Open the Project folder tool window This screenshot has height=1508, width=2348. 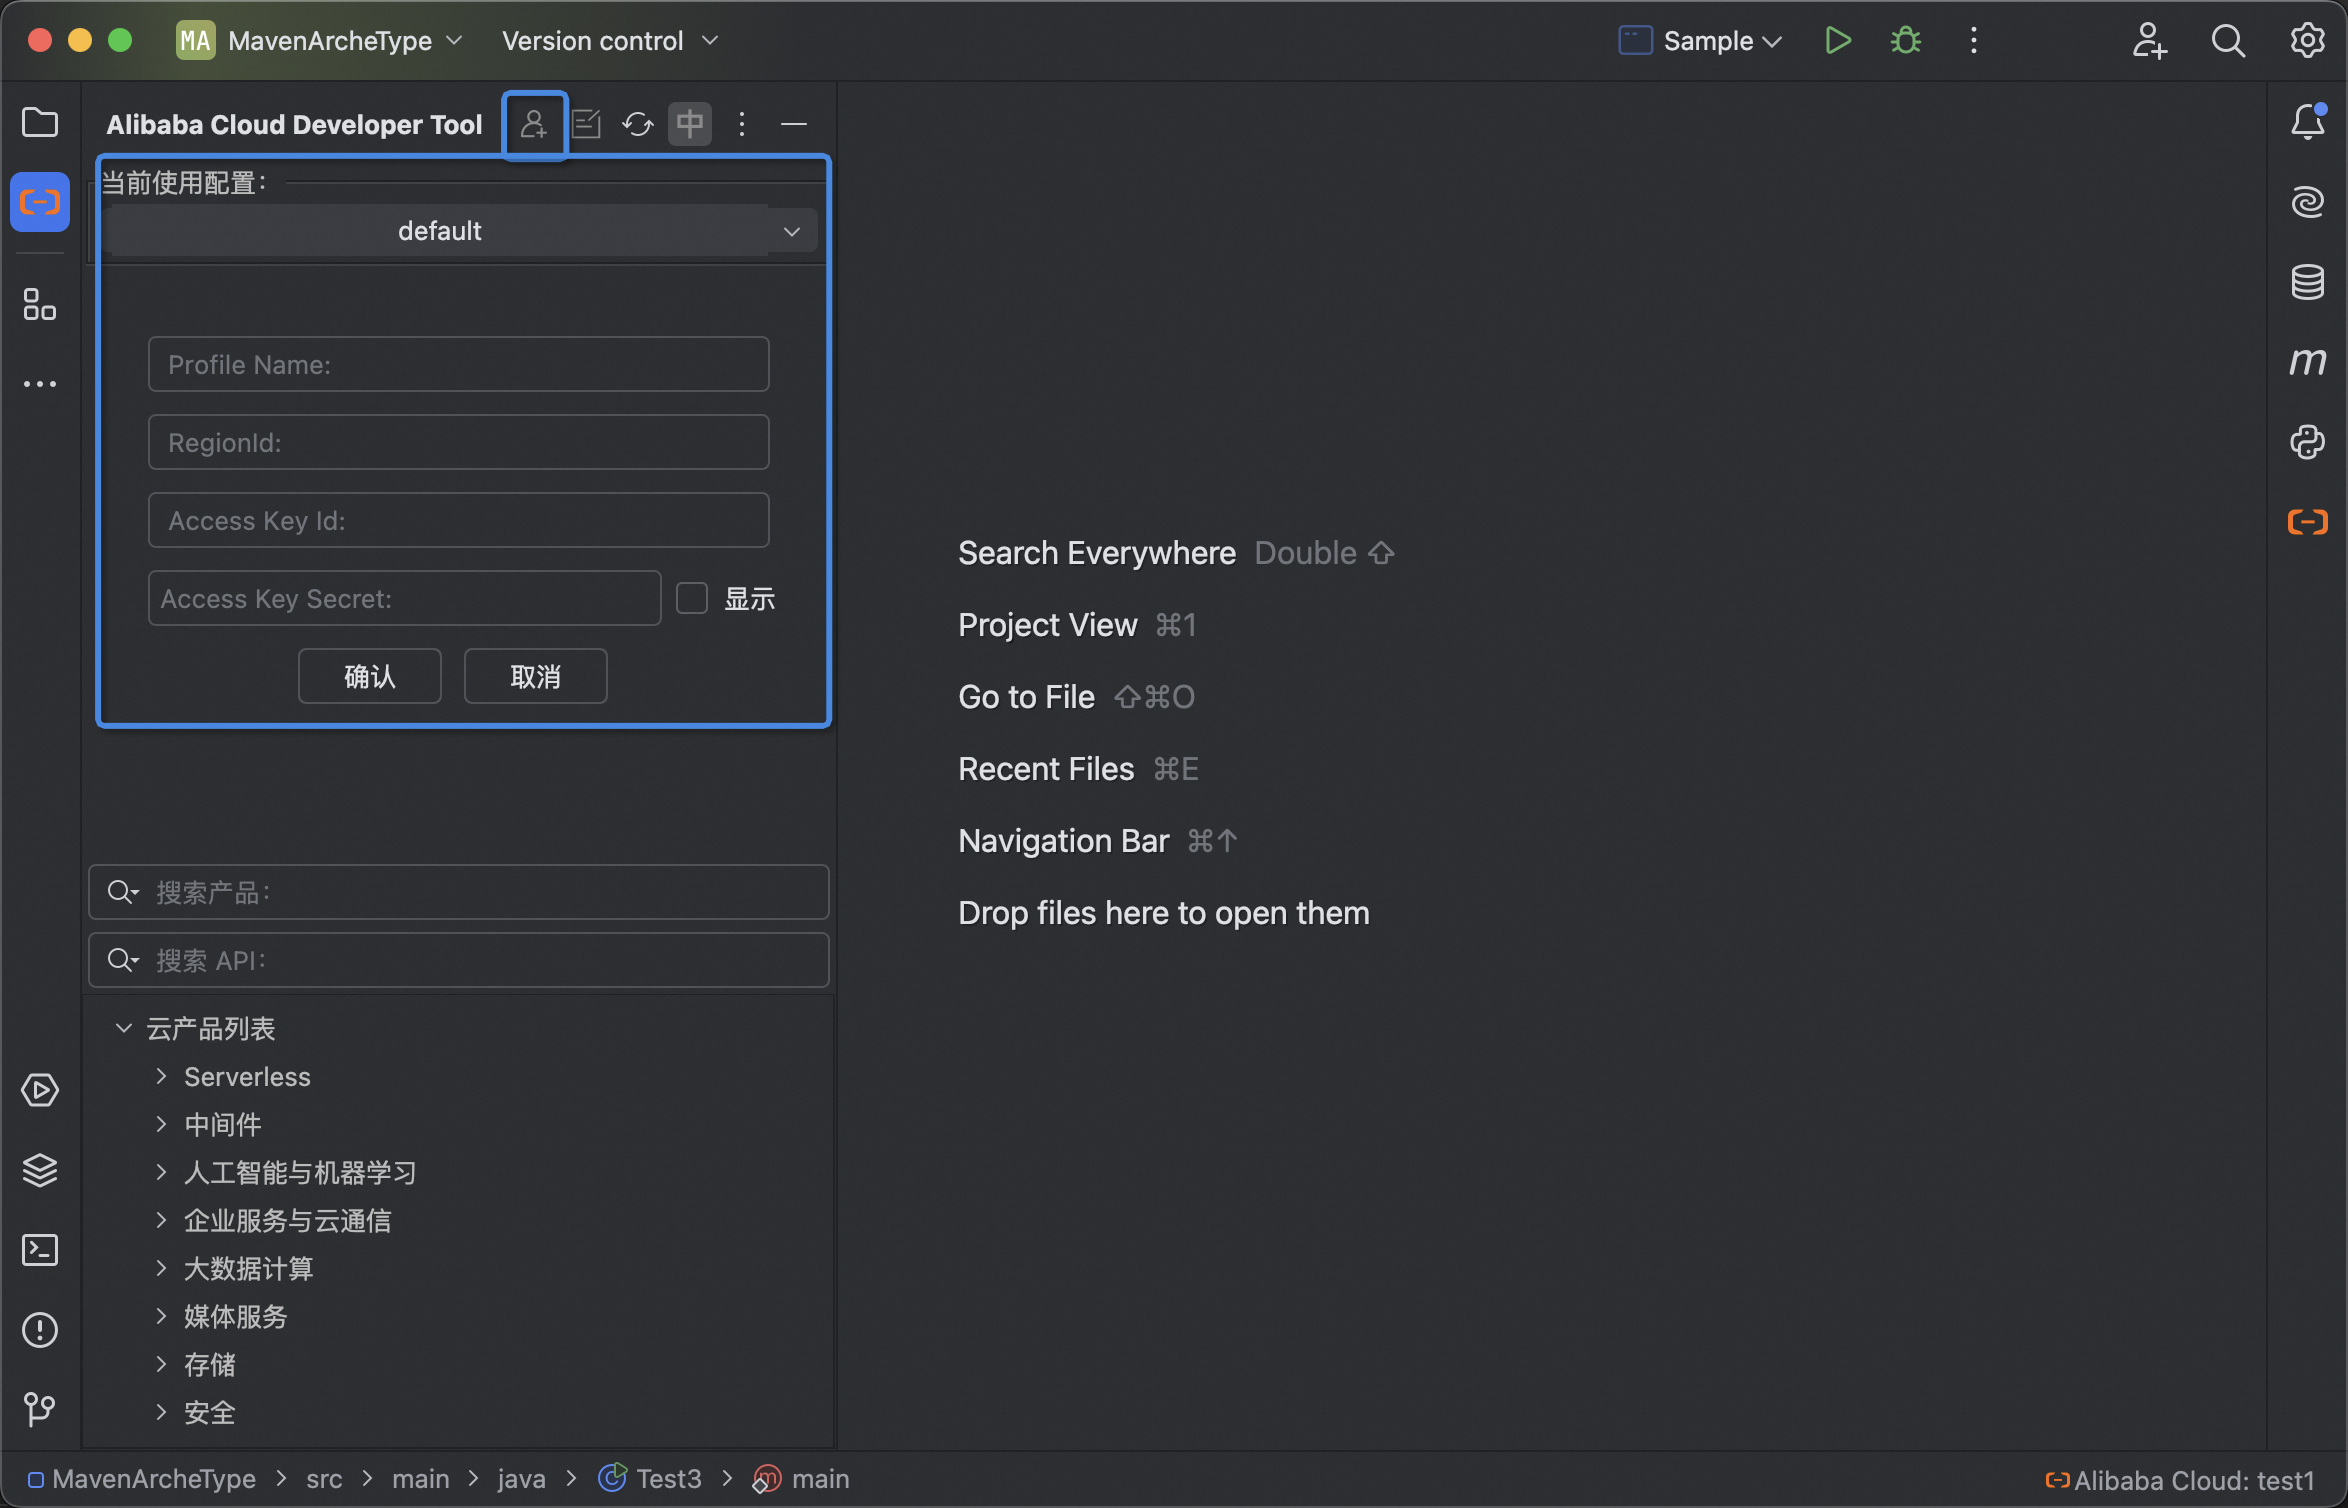pyautogui.click(x=40, y=122)
